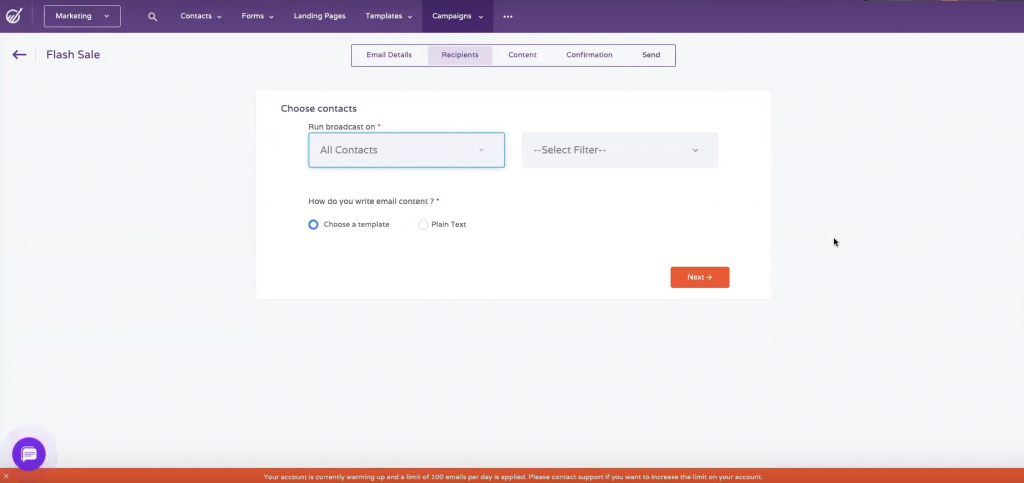Expand the Contacts menu
Viewport: 1024px width, 483px height.
click(x=201, y=17)
